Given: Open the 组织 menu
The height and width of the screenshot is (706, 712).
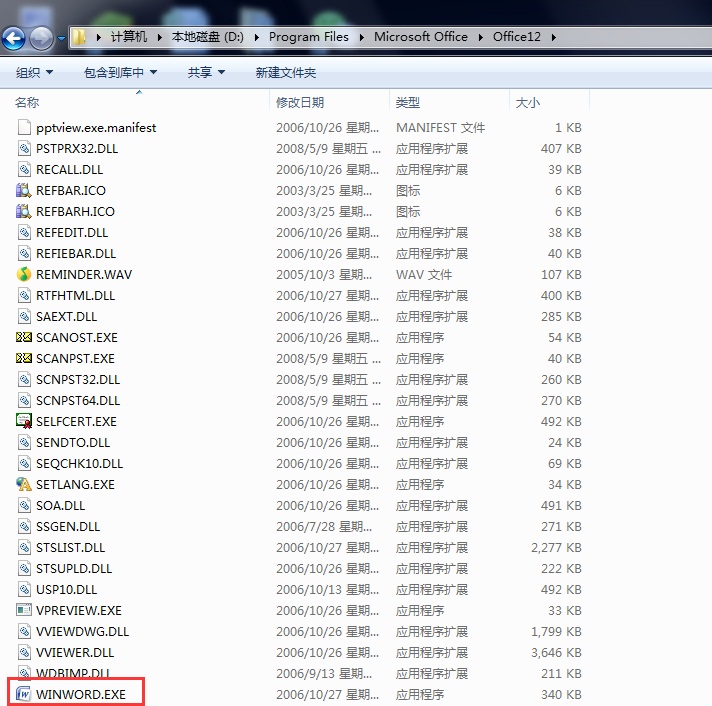Looking at the screenshot, I should (35, 72).
